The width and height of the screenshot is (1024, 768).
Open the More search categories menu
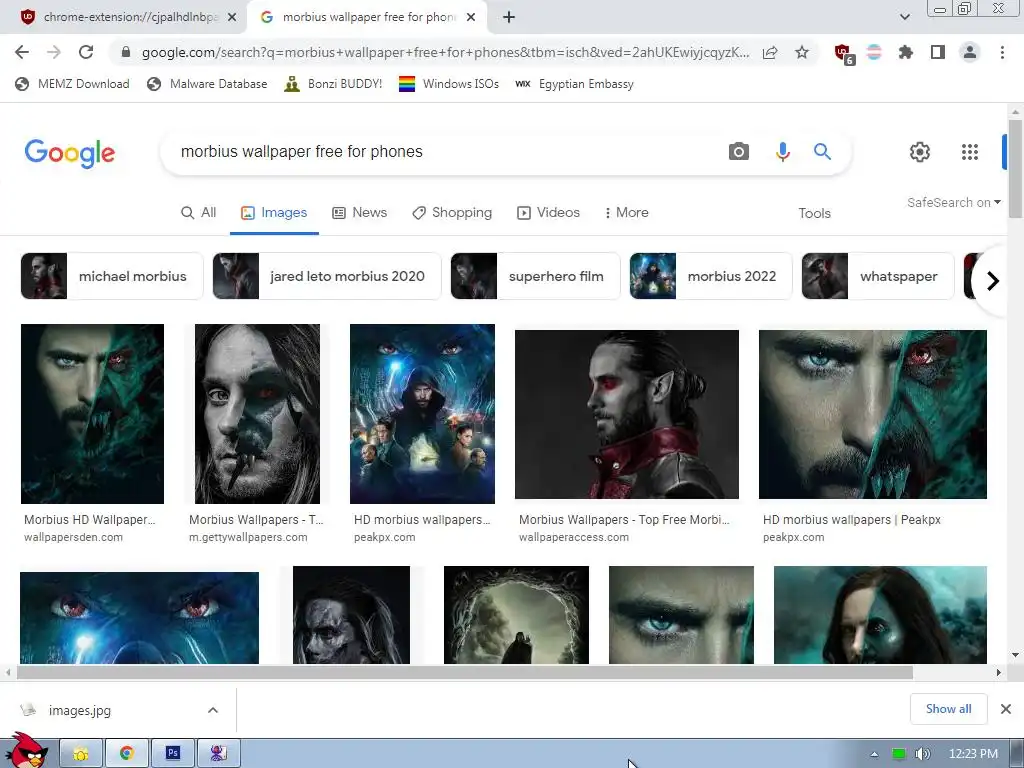pyautogui.click(x=626, y=213)
